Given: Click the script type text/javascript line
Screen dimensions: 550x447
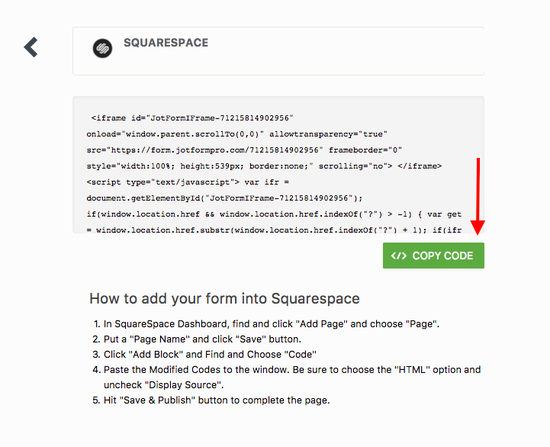Looking at the screenshot, I should tap(188, 182).
